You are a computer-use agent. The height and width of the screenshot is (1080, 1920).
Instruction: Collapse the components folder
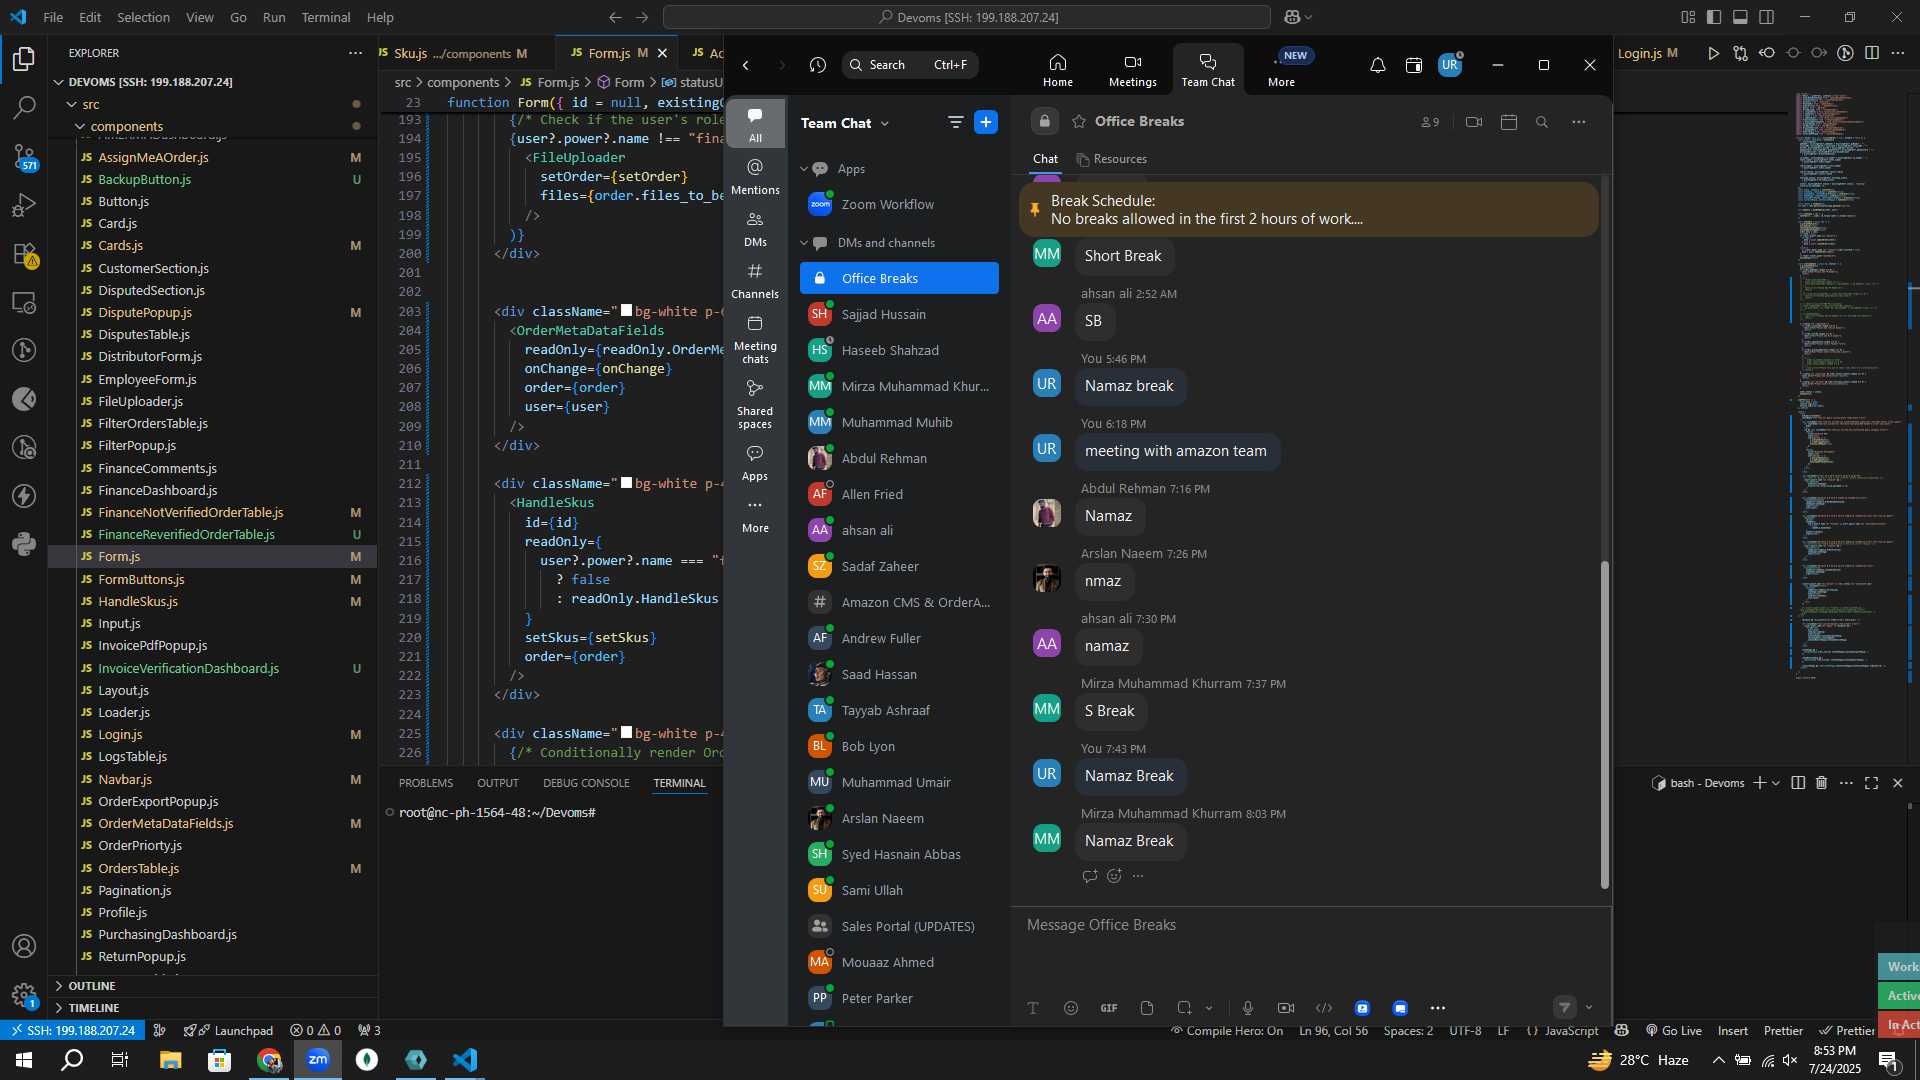(x=80, y=126)
